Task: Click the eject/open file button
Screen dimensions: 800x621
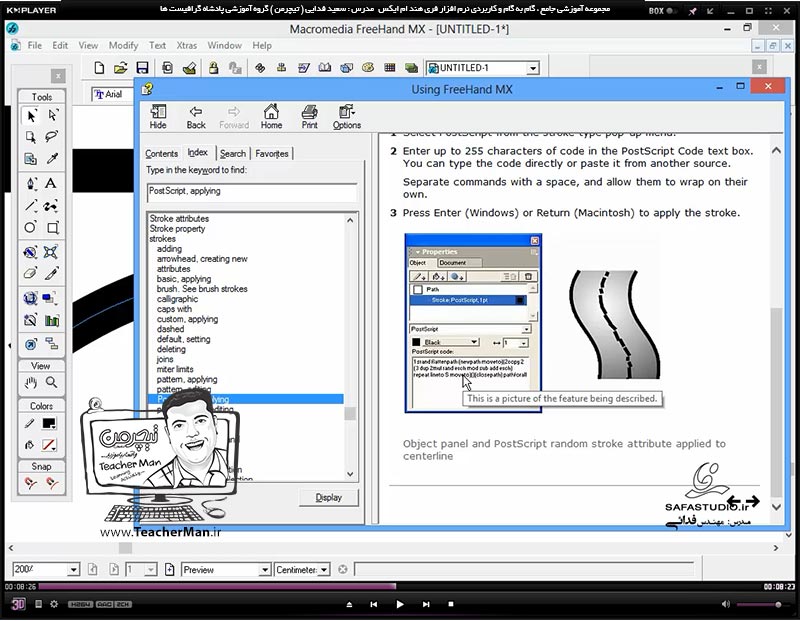Action: pyautogui.click(x=349, y=604)
